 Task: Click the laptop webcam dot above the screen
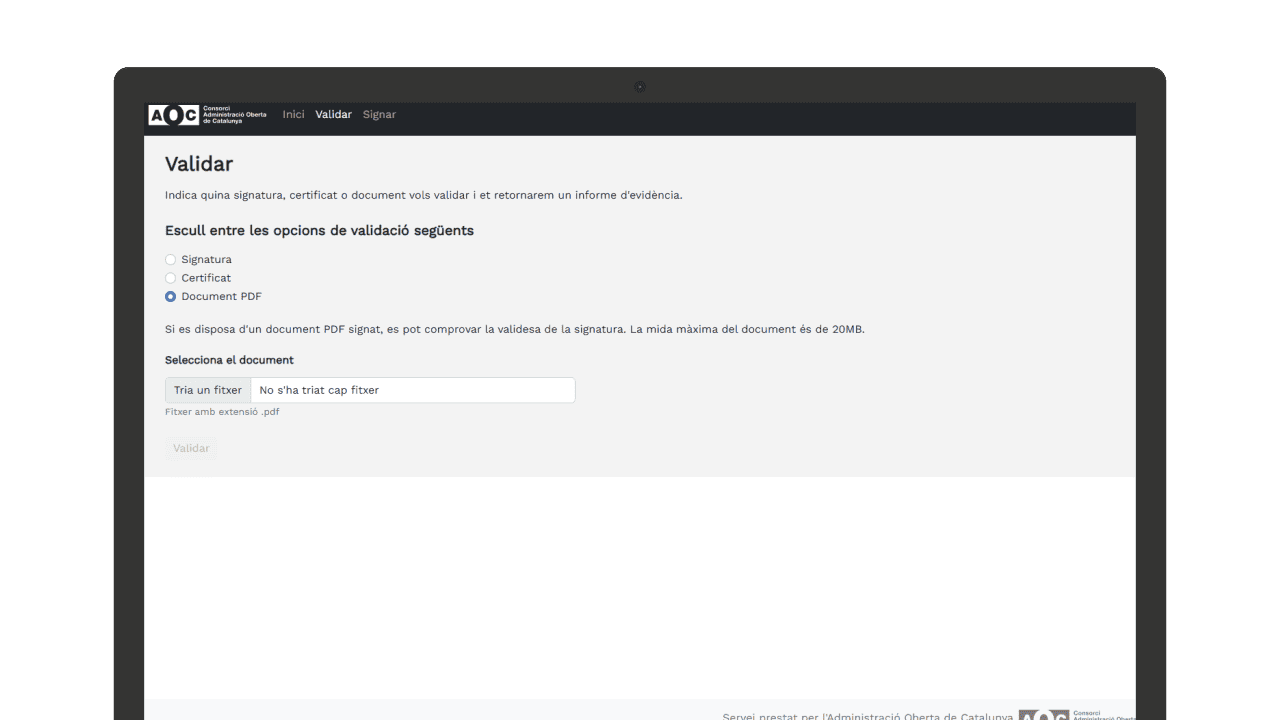(640, 87)
